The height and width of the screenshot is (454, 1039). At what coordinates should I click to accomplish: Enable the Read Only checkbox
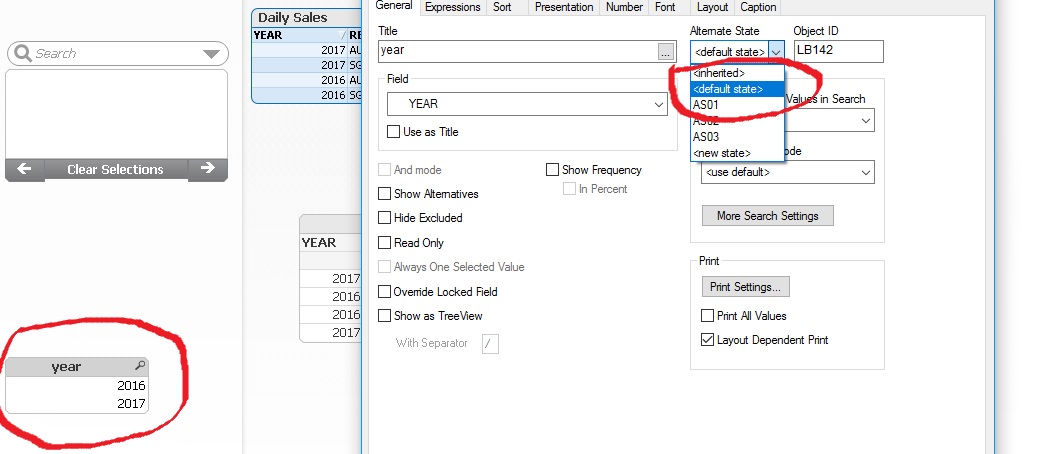point(384,243)
